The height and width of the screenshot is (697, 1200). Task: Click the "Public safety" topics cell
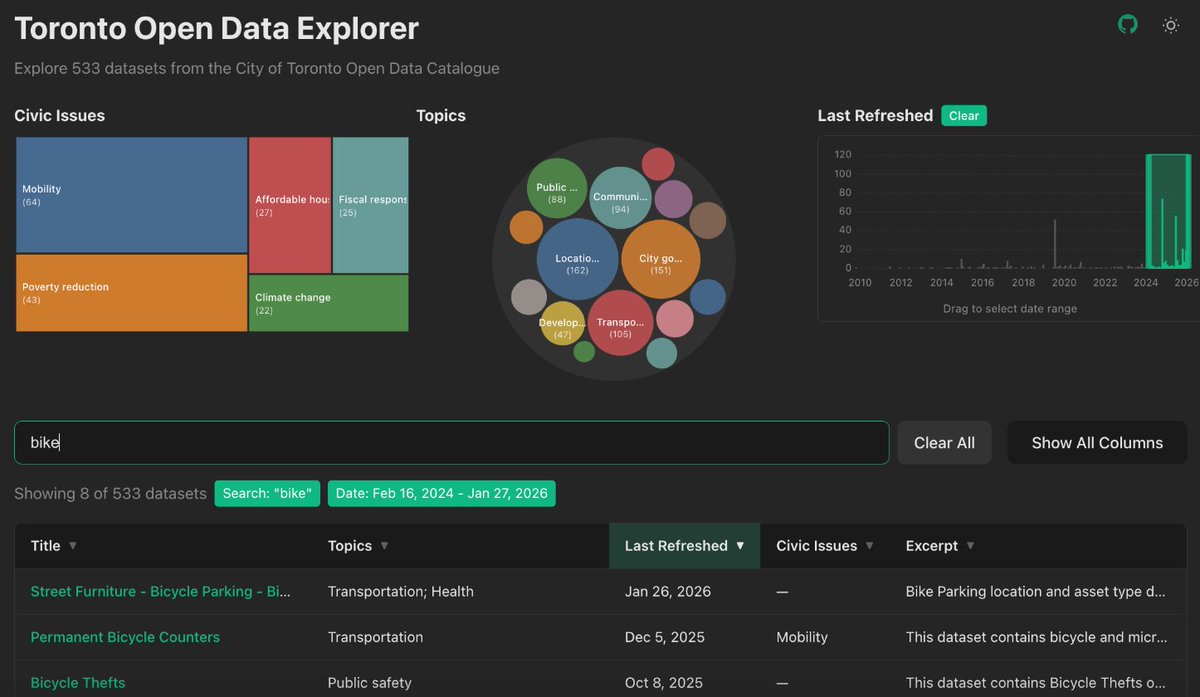pyautogui.click(x=370, y=683)
